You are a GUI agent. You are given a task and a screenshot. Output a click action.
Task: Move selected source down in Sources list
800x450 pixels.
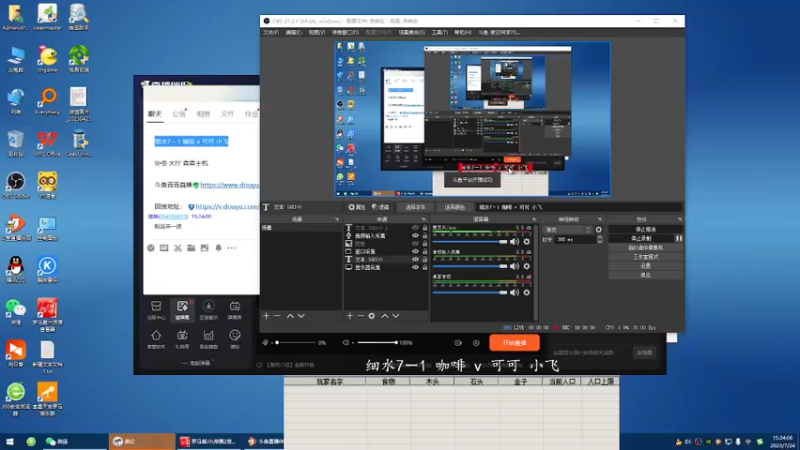395,316
